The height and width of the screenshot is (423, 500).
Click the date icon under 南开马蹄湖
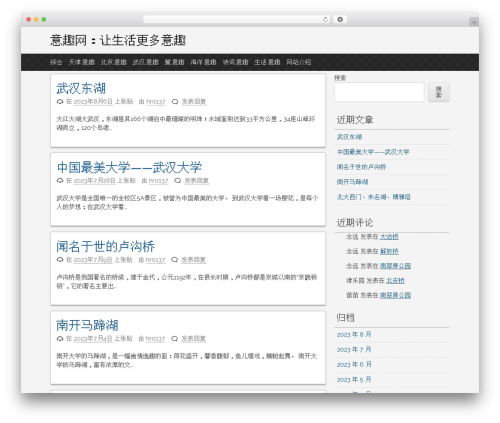60,339
